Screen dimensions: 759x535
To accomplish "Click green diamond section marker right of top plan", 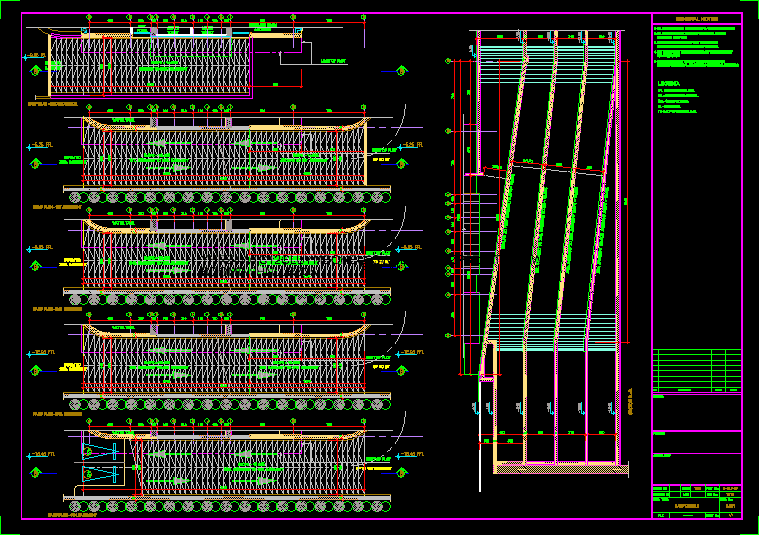I will 402,69.
